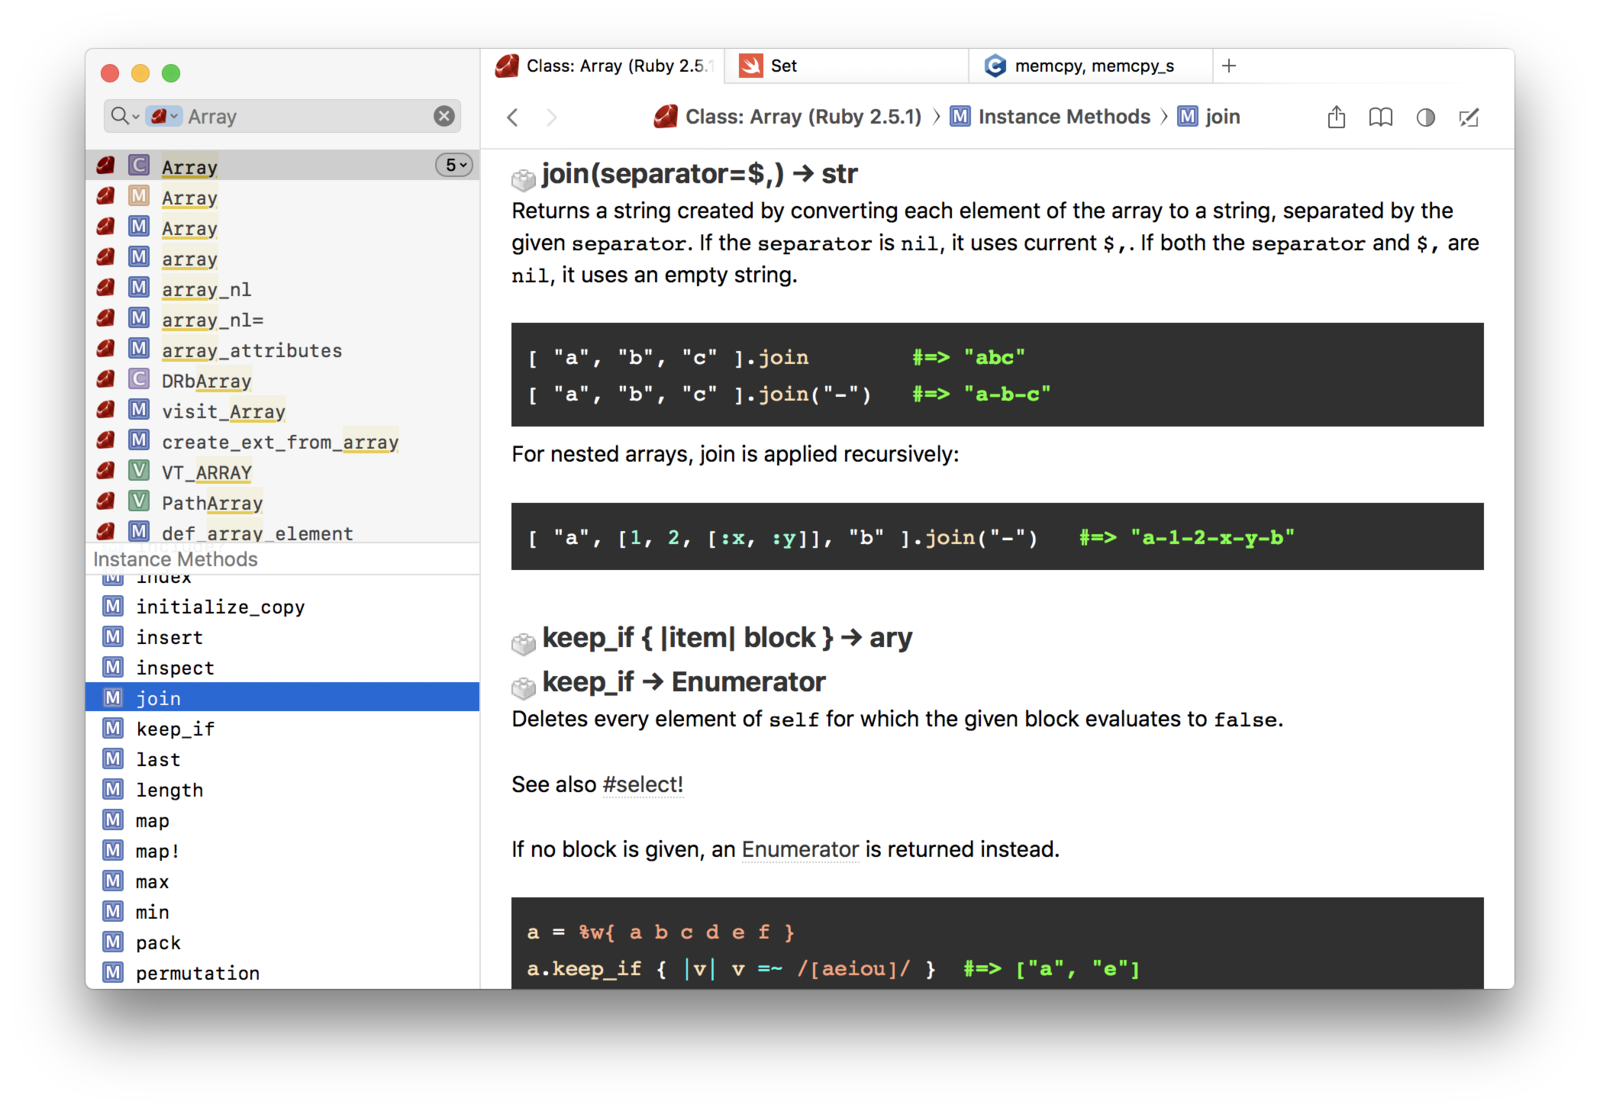Select min method in list
The image size is (1600, 1111).
(282, 912)
